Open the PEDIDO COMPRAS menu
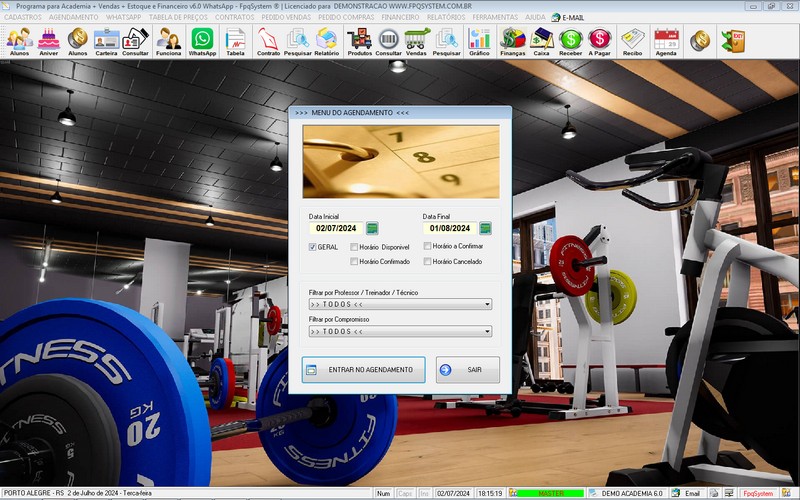 point(346,17)
